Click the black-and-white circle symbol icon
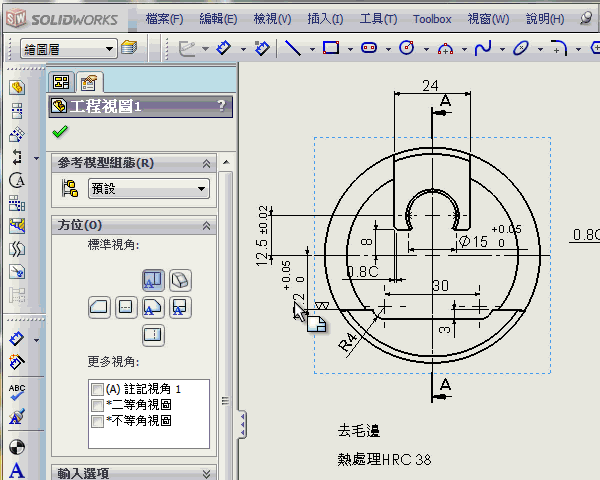This screenshot has width=600, height=480. [17, 447]
